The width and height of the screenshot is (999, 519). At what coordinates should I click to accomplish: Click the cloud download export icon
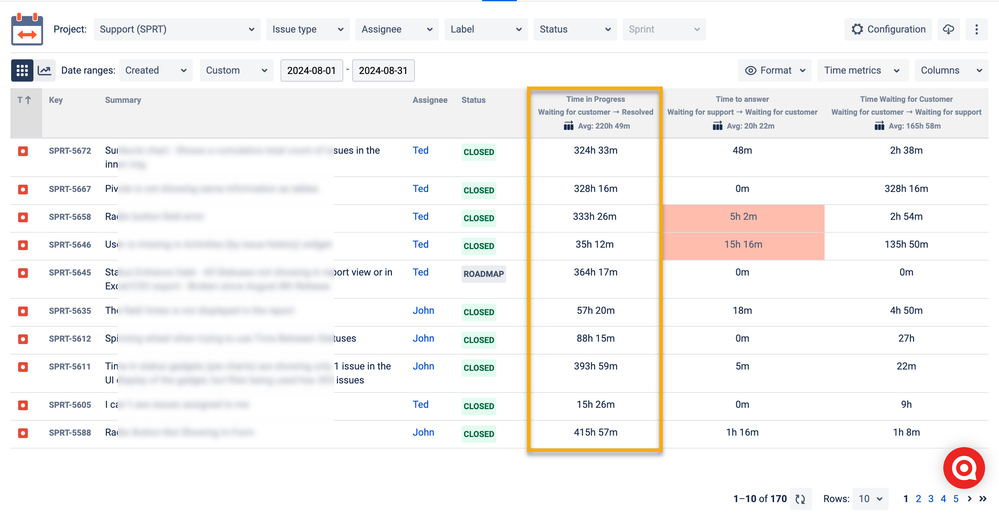(x=949, y=29)
